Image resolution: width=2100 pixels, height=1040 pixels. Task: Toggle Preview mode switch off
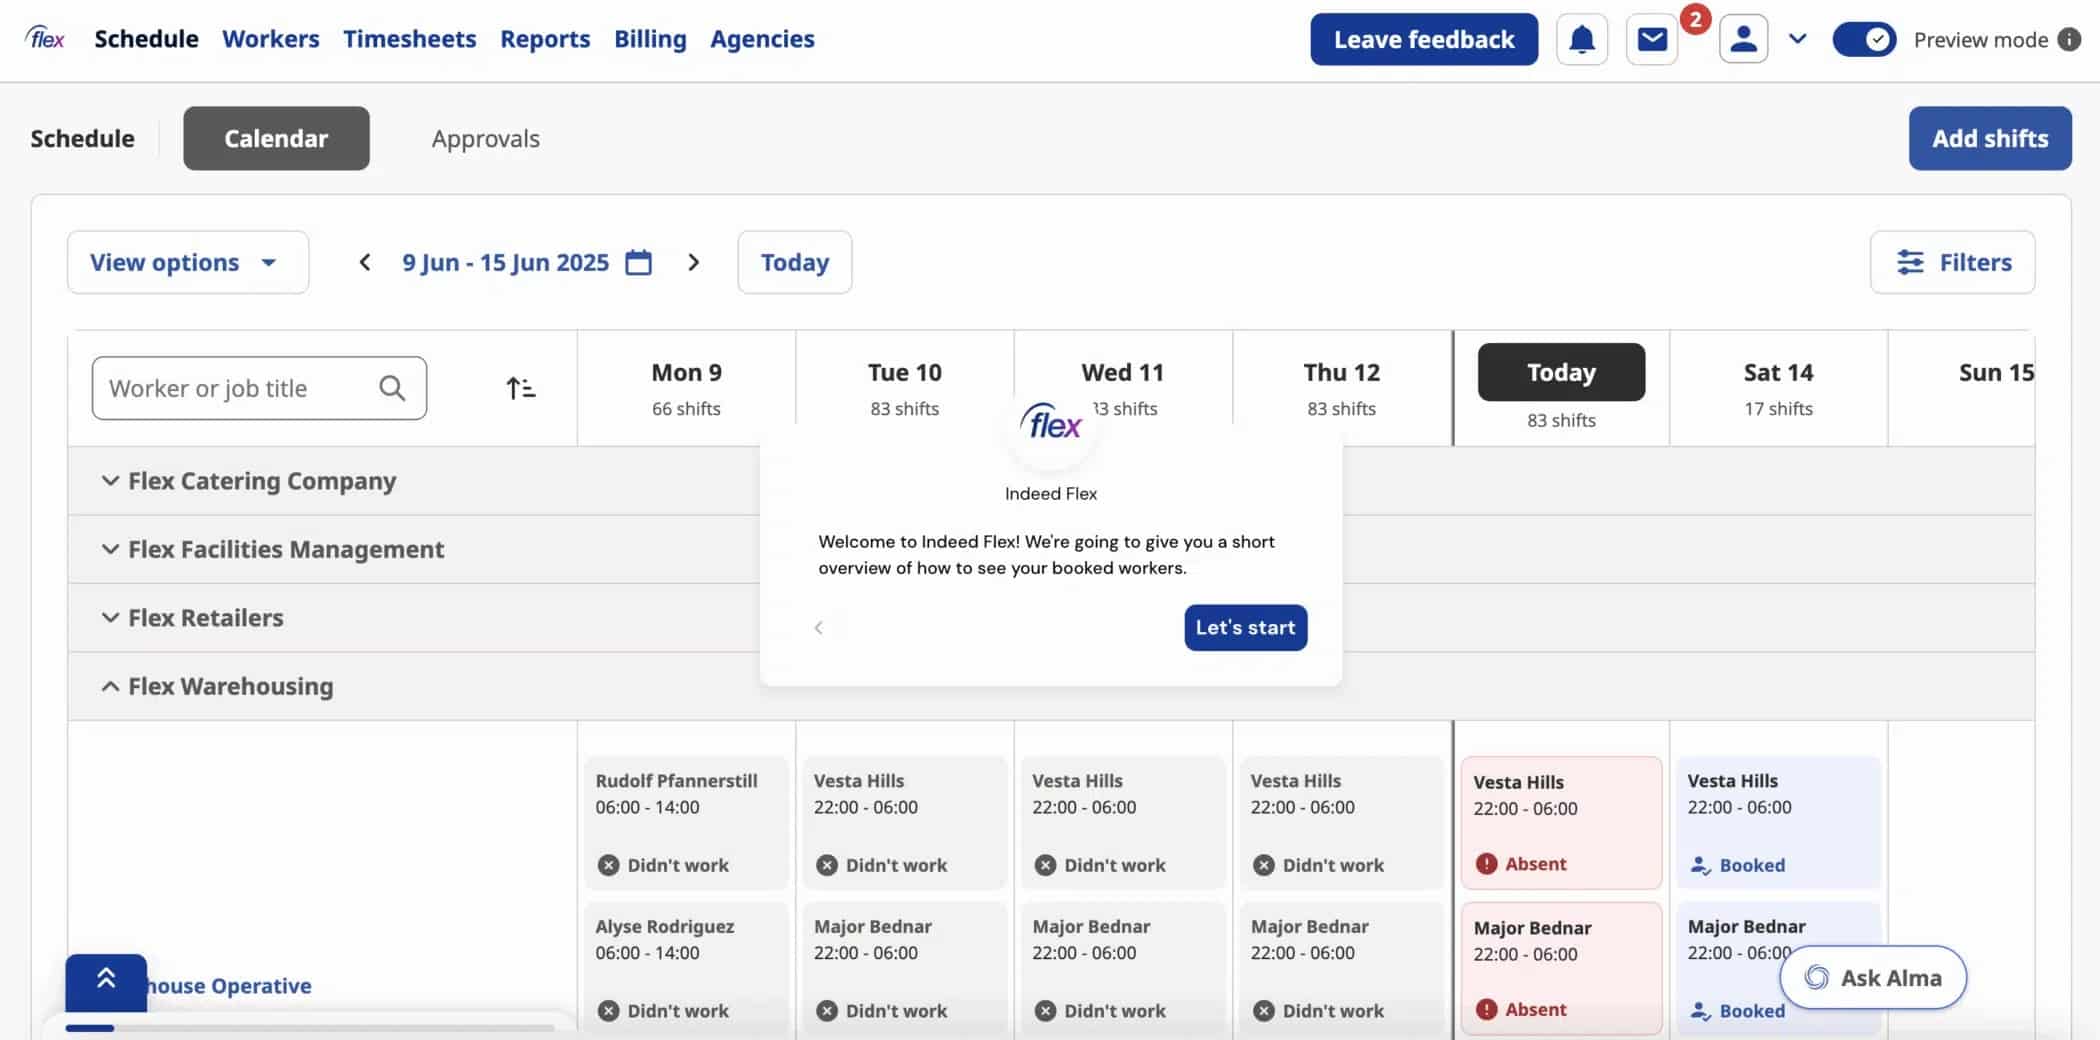point(1863,40)
